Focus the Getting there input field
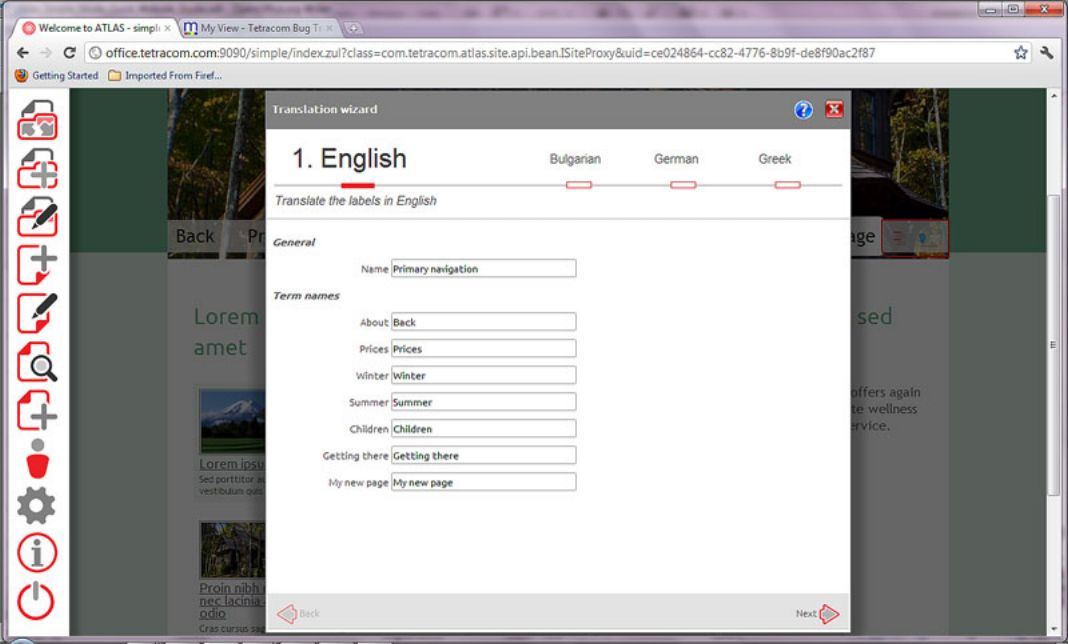 coord(483,455)
